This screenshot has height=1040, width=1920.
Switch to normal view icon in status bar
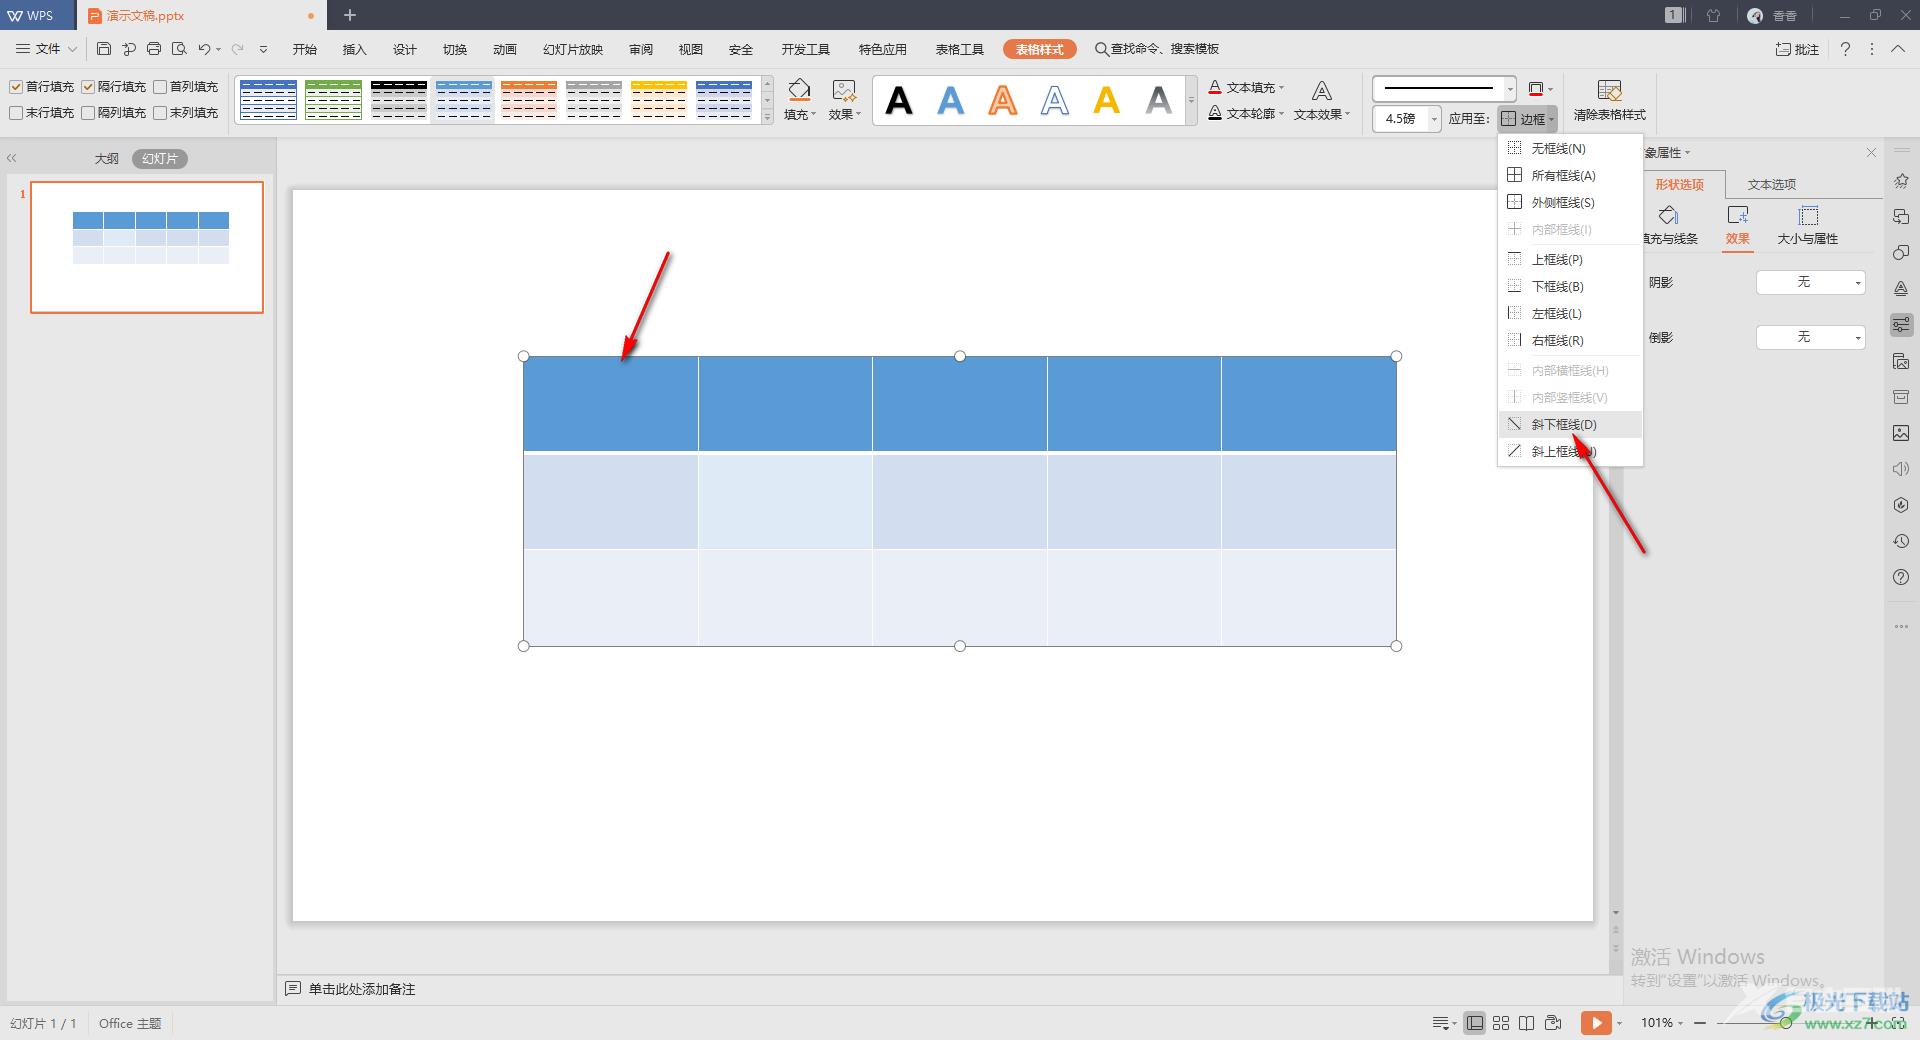pyautogui.click(x=1475, y=1022)
